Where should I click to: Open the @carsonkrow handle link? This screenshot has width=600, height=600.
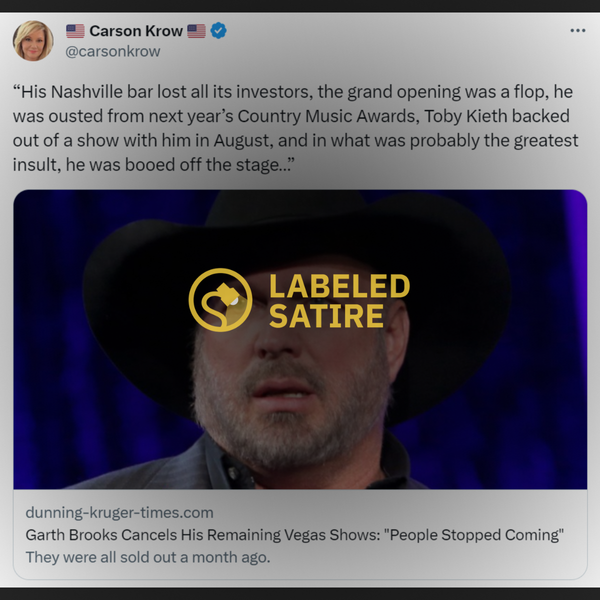(112, 51)
